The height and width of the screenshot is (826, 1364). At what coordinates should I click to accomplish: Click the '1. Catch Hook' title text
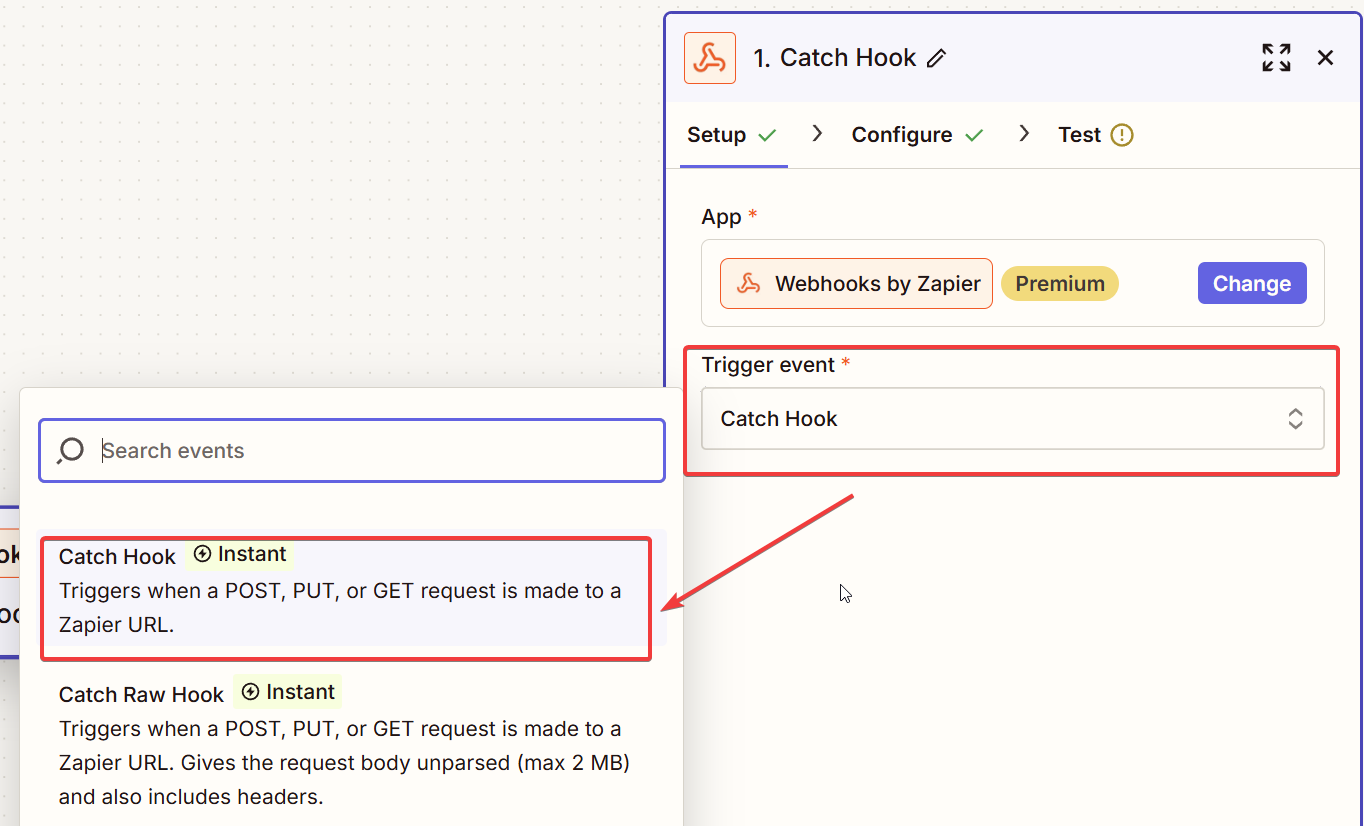point(835,58)
